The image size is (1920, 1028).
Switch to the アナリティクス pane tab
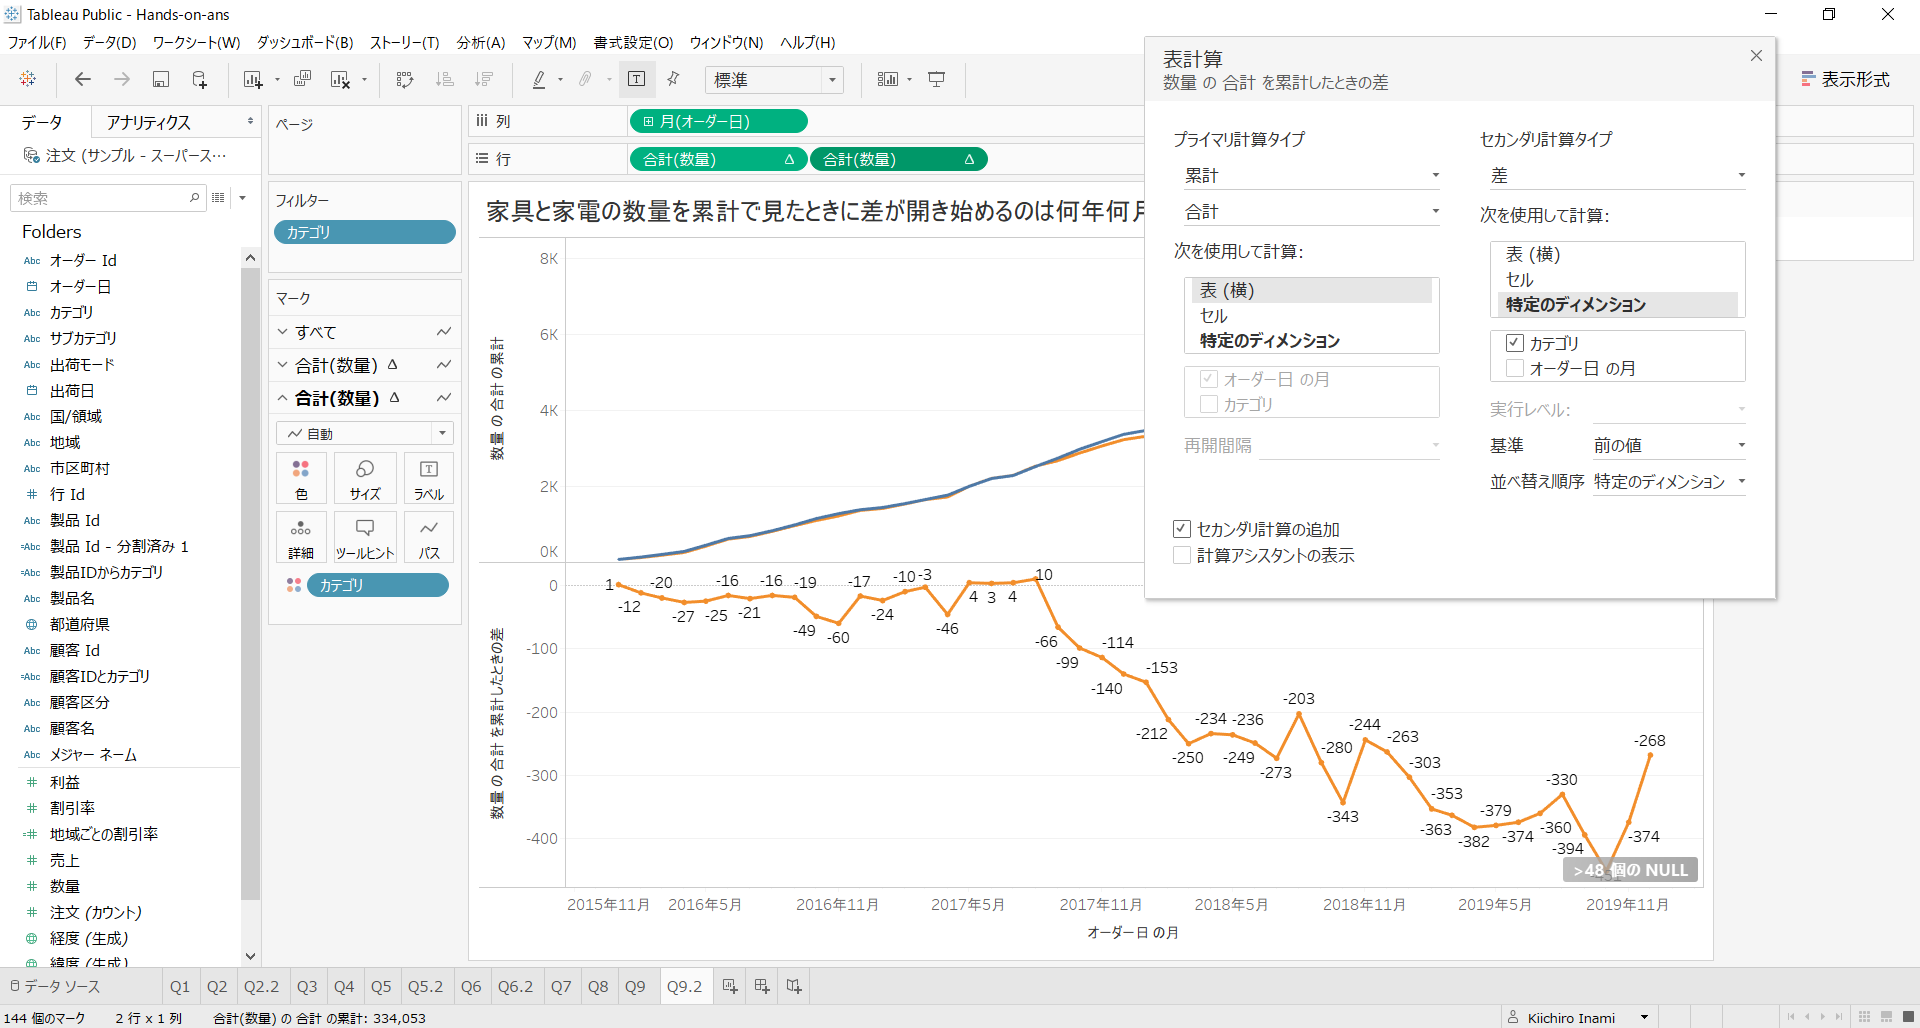(148, 122)
